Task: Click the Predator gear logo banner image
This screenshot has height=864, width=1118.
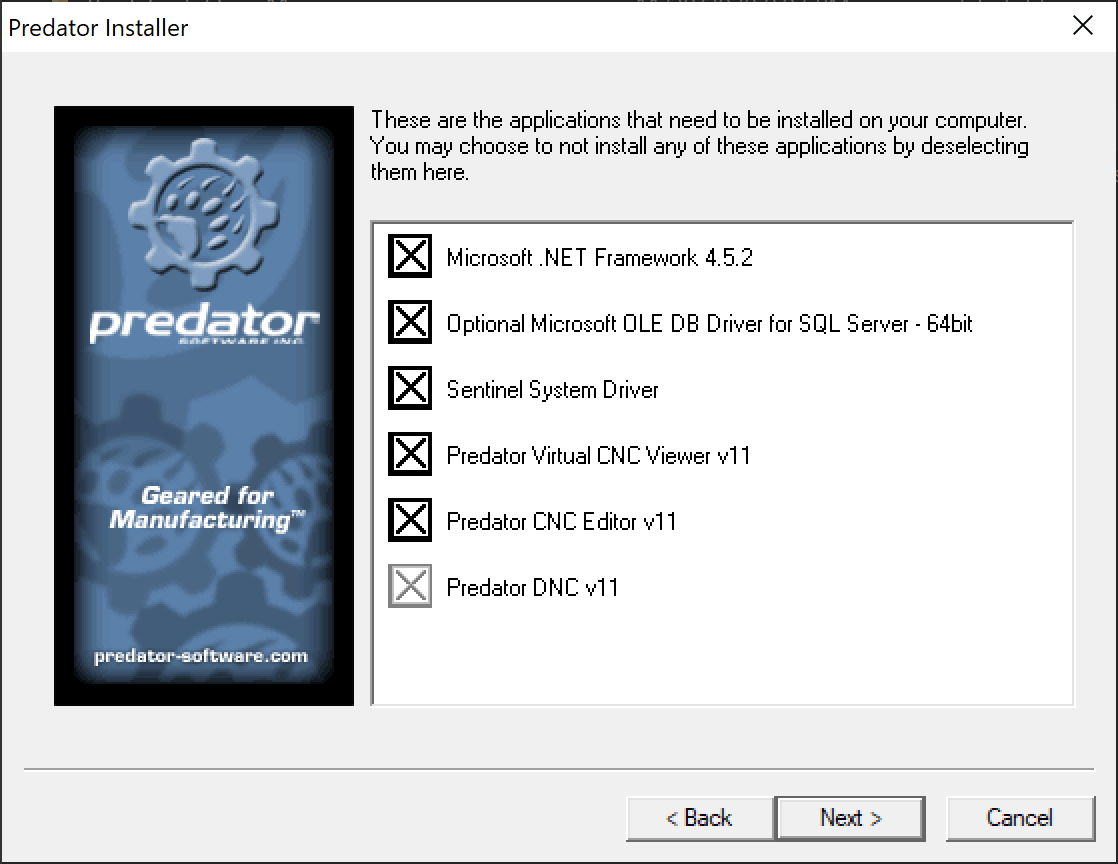Action: 204,406
